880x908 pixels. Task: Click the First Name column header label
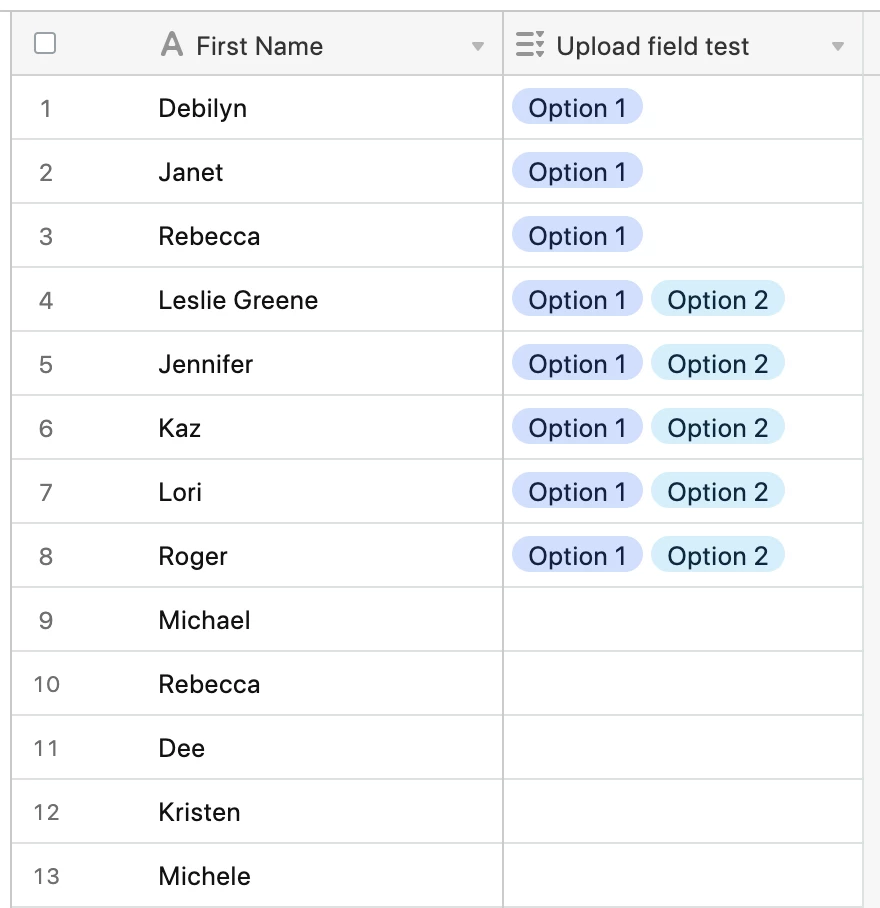click(259, 46)
